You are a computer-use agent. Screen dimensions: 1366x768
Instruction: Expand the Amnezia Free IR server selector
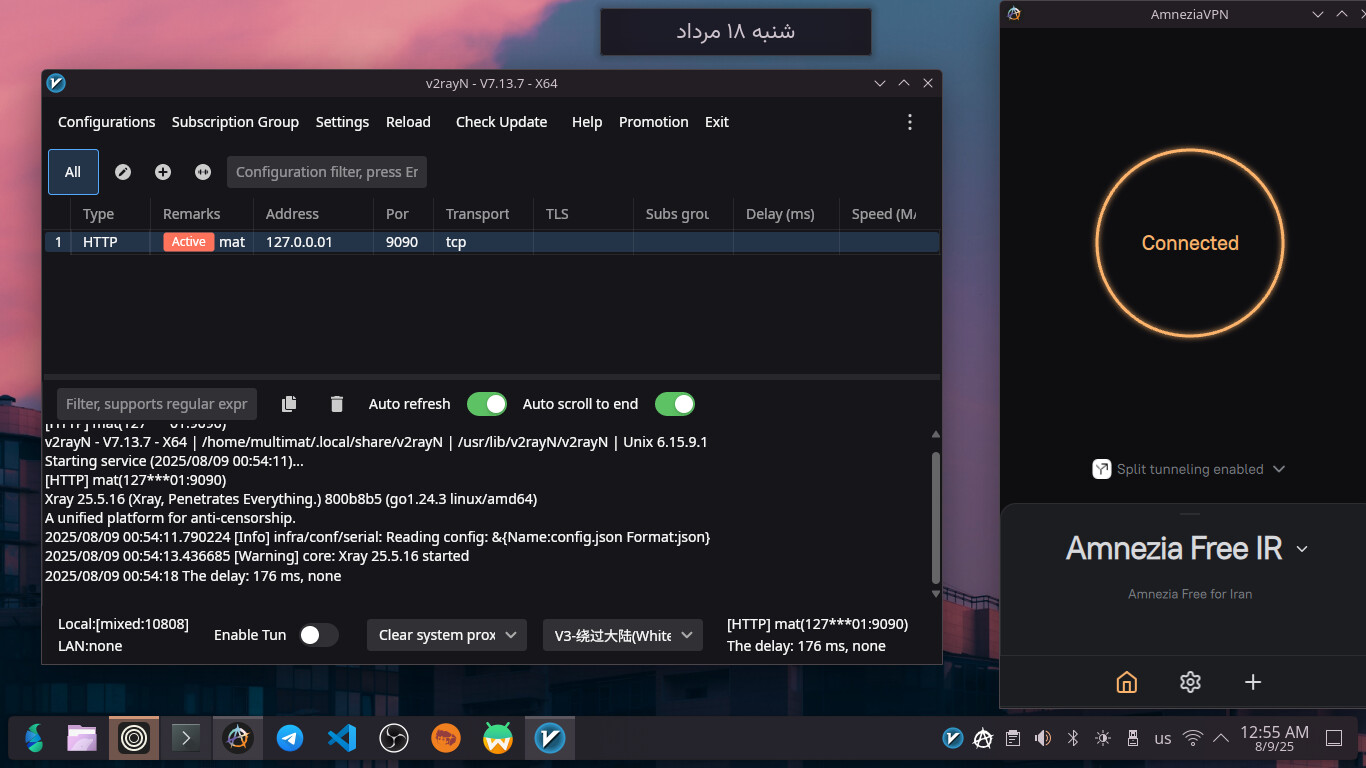pyautogui.click(x=1302, y=549)
